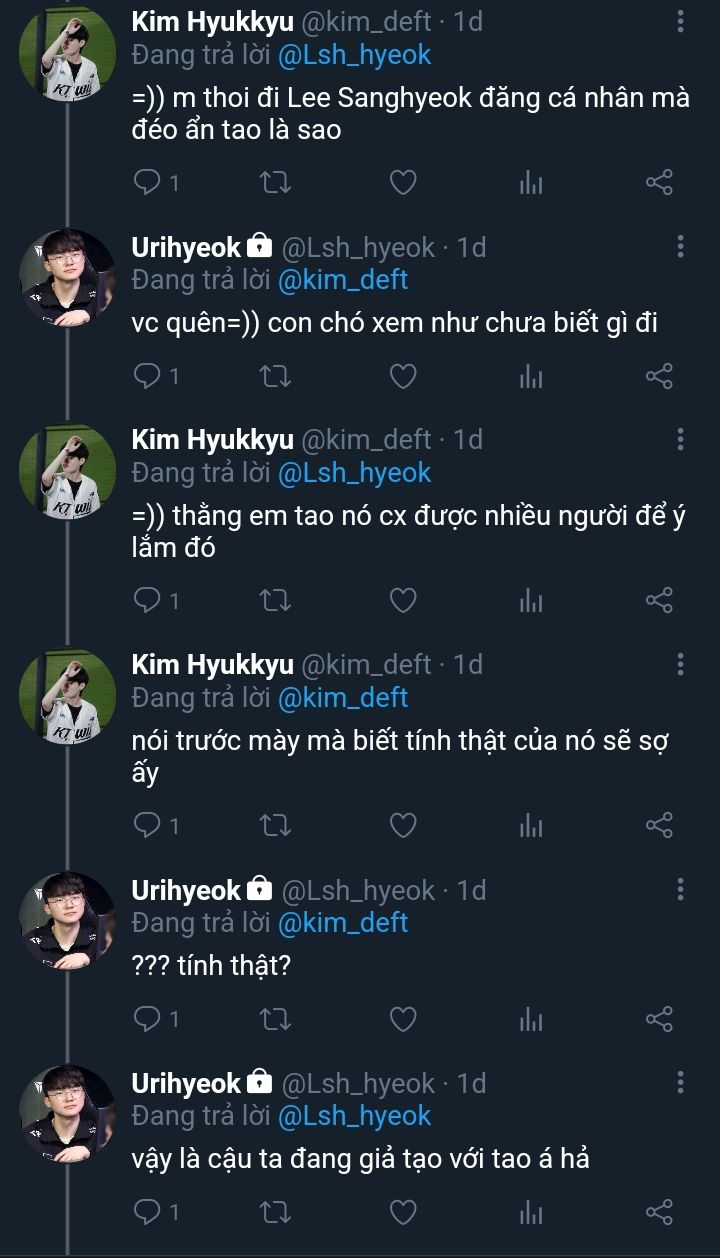Screen dimensions: 720x1258
Task: Open more options on "??? tính thật?" tweet
Action: tap(681, 890)
